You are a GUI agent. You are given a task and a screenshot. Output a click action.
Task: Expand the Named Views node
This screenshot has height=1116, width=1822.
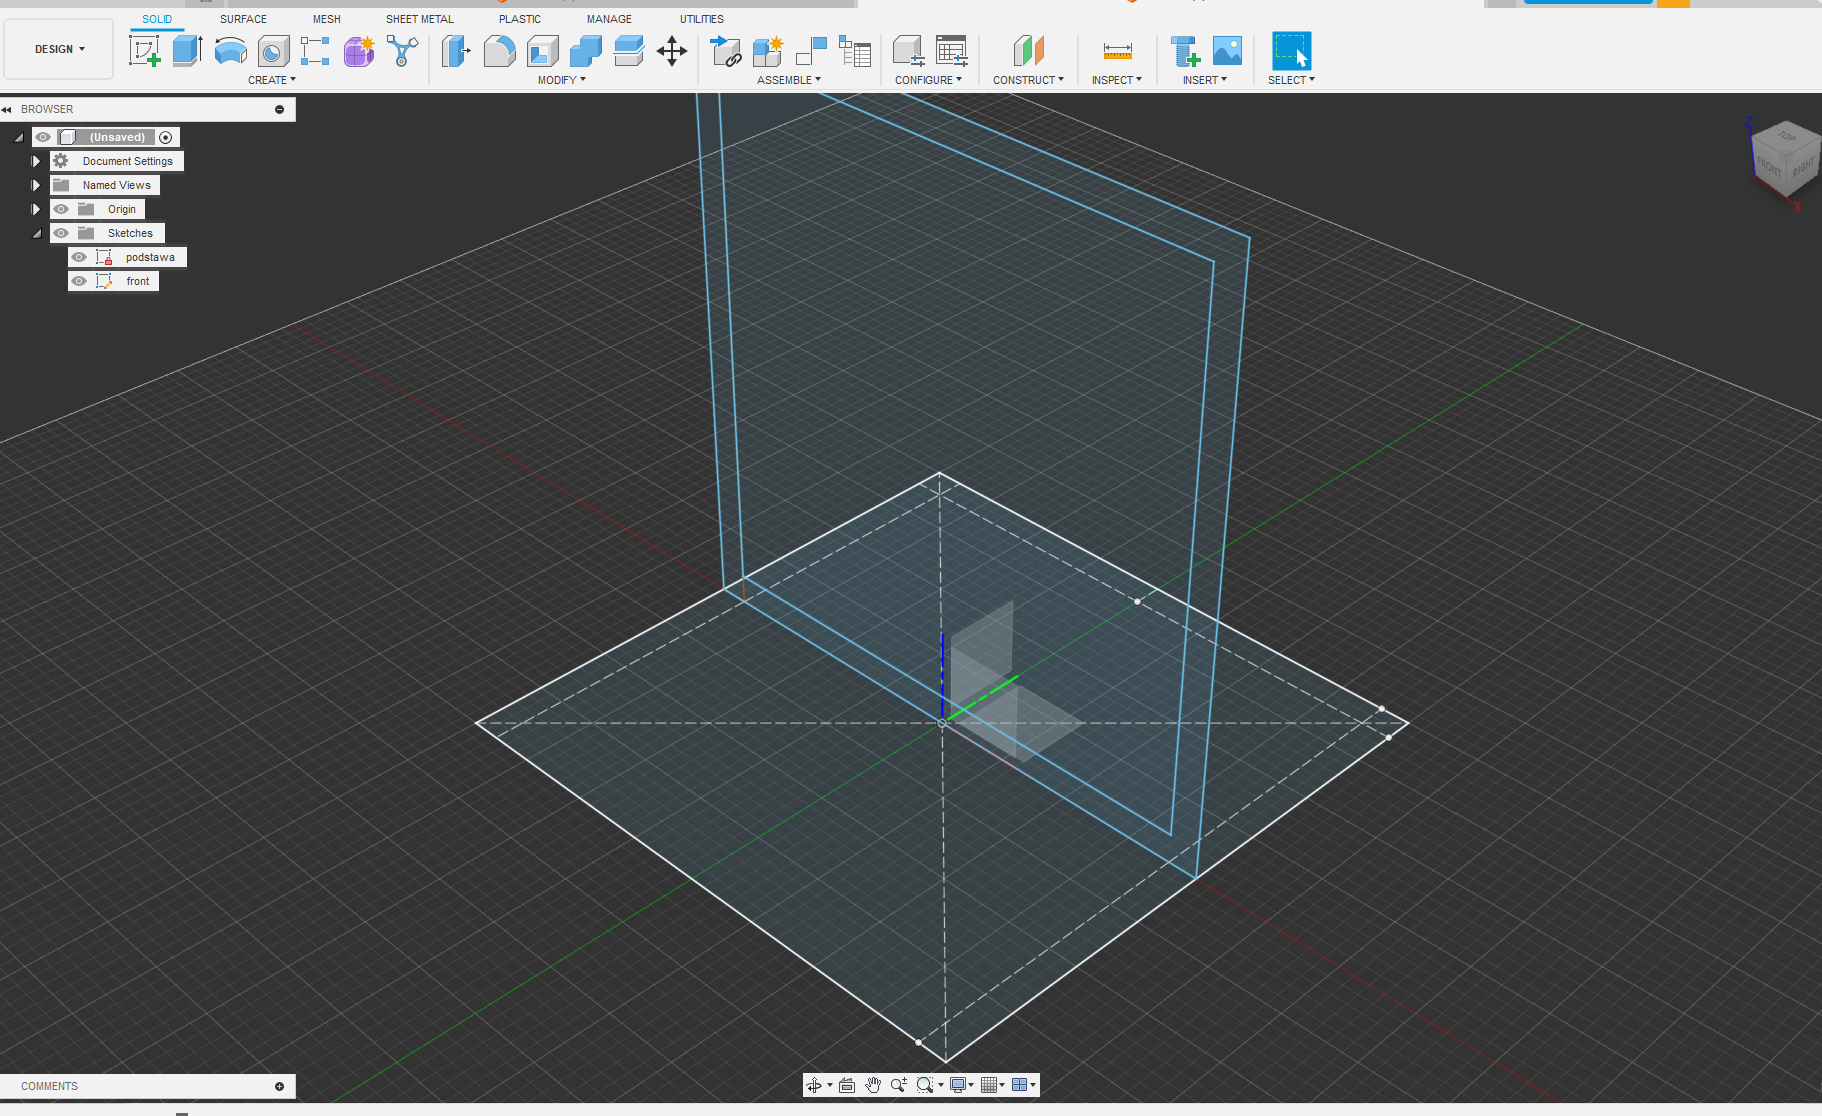pyautogui.click(x=36, y=185)
